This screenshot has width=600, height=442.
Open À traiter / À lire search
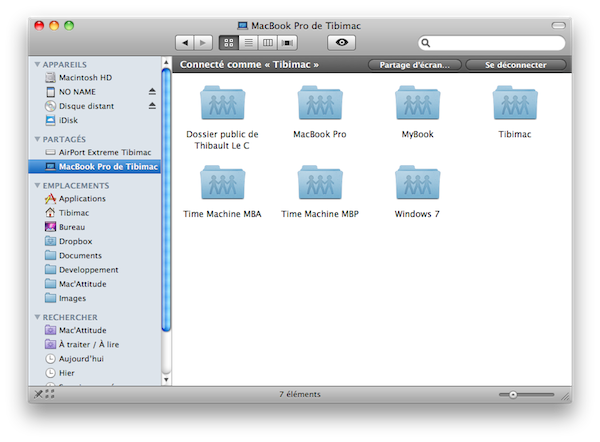[x=95, y=344]
